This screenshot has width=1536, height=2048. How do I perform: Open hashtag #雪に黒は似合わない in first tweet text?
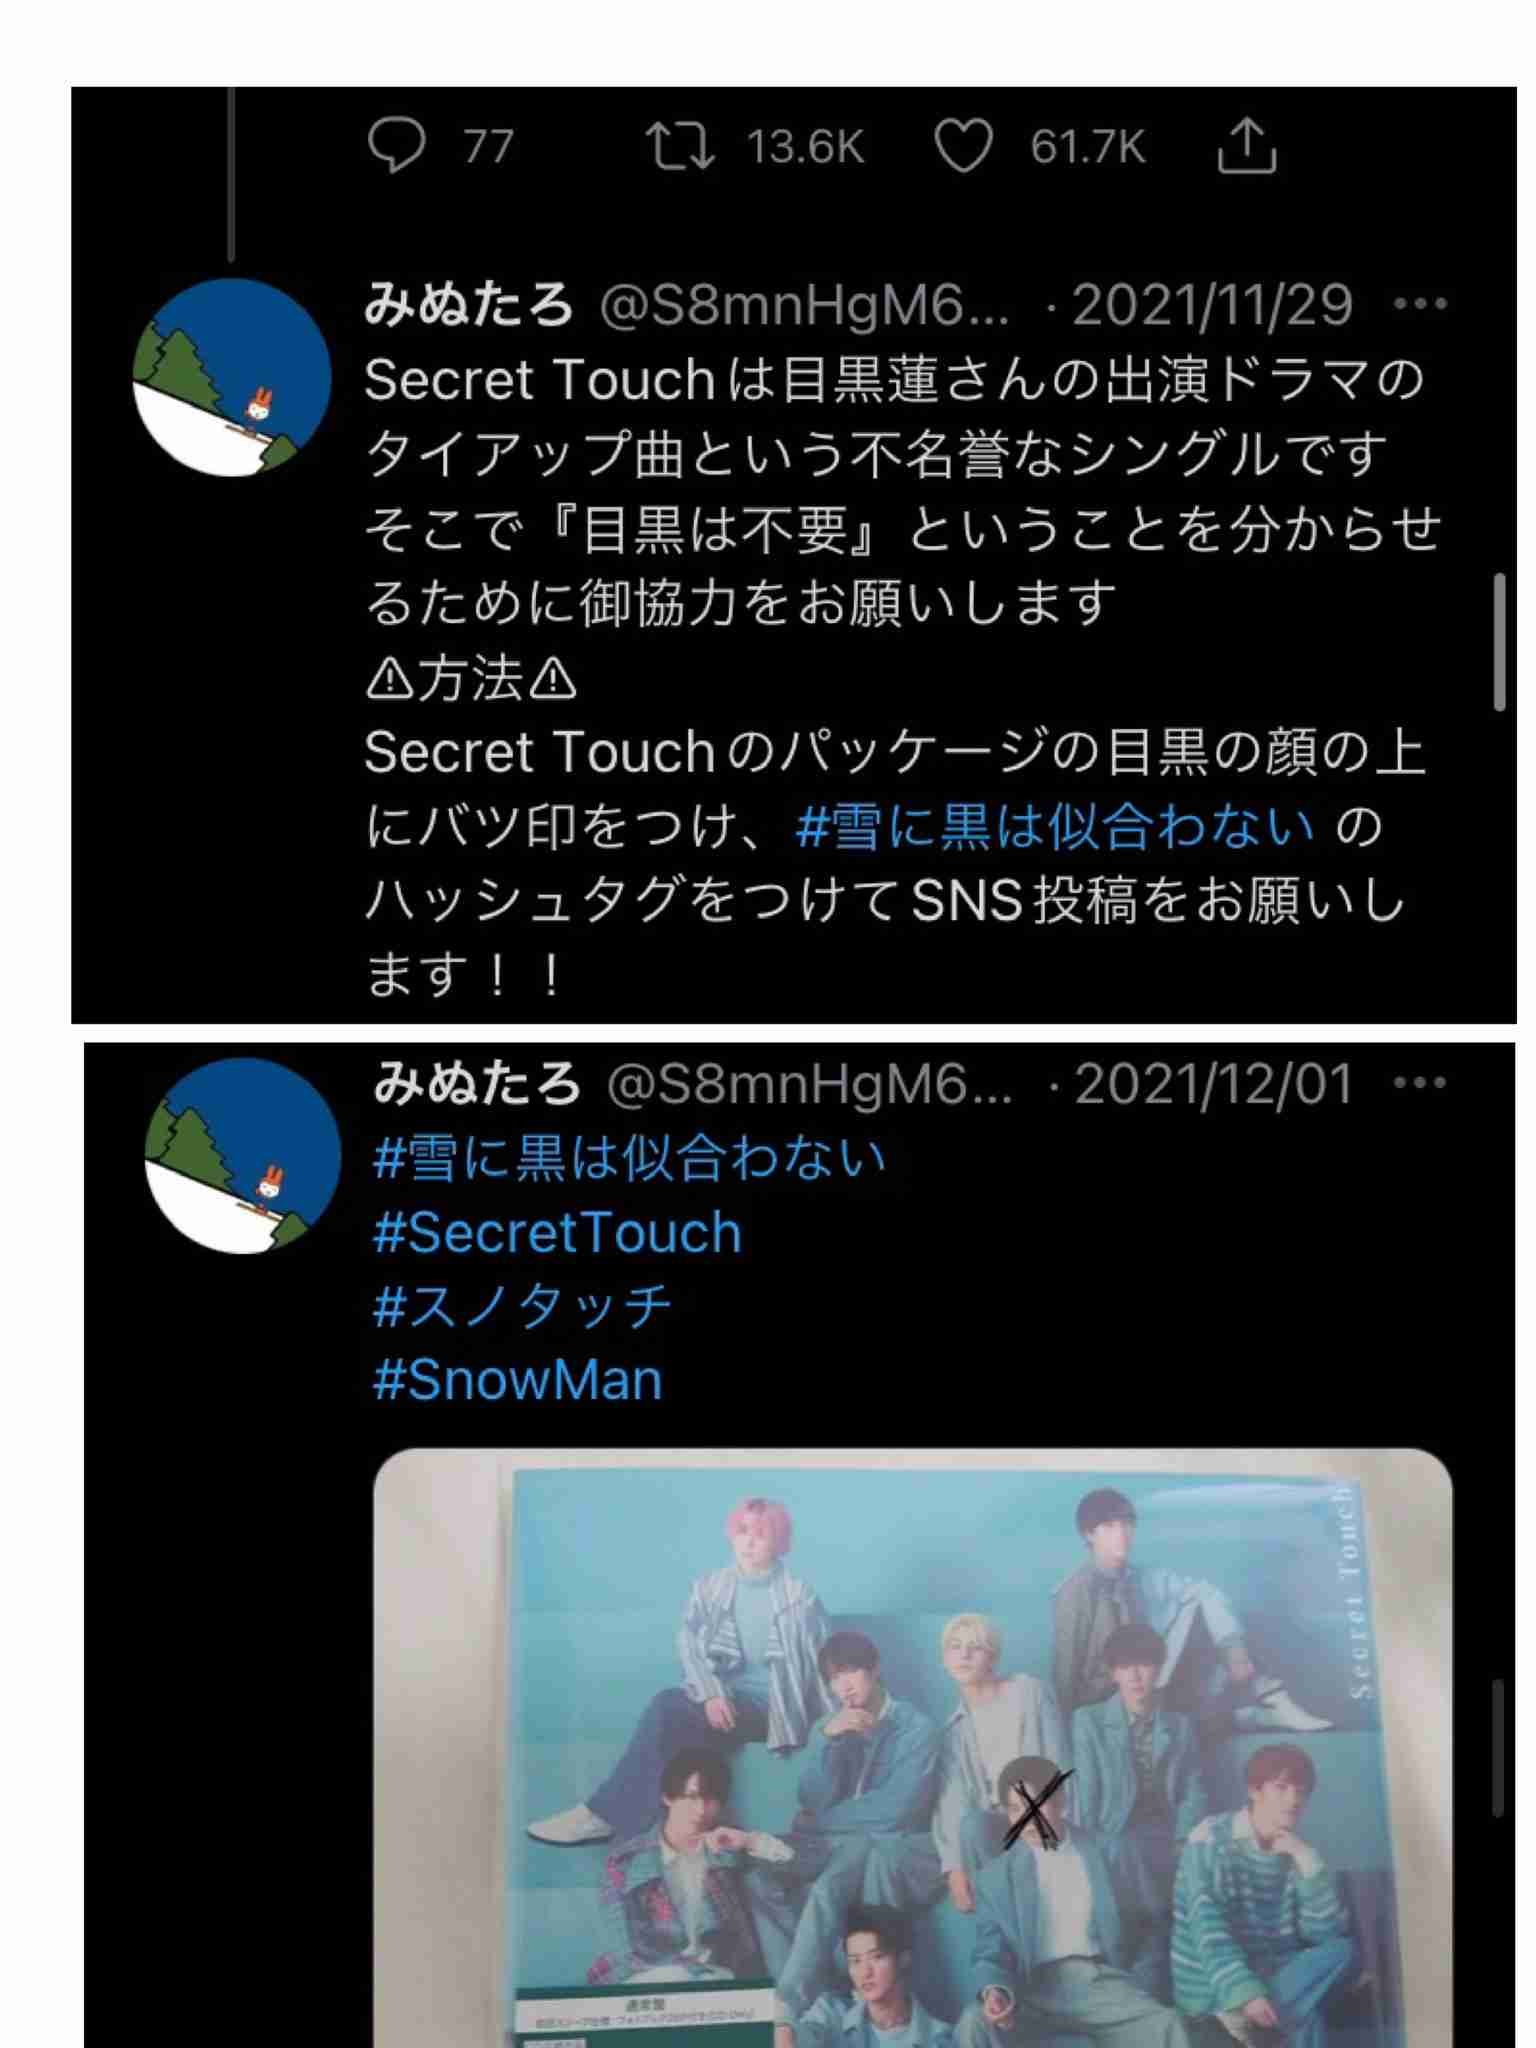pyautogui.click(x=1056, y=827)
